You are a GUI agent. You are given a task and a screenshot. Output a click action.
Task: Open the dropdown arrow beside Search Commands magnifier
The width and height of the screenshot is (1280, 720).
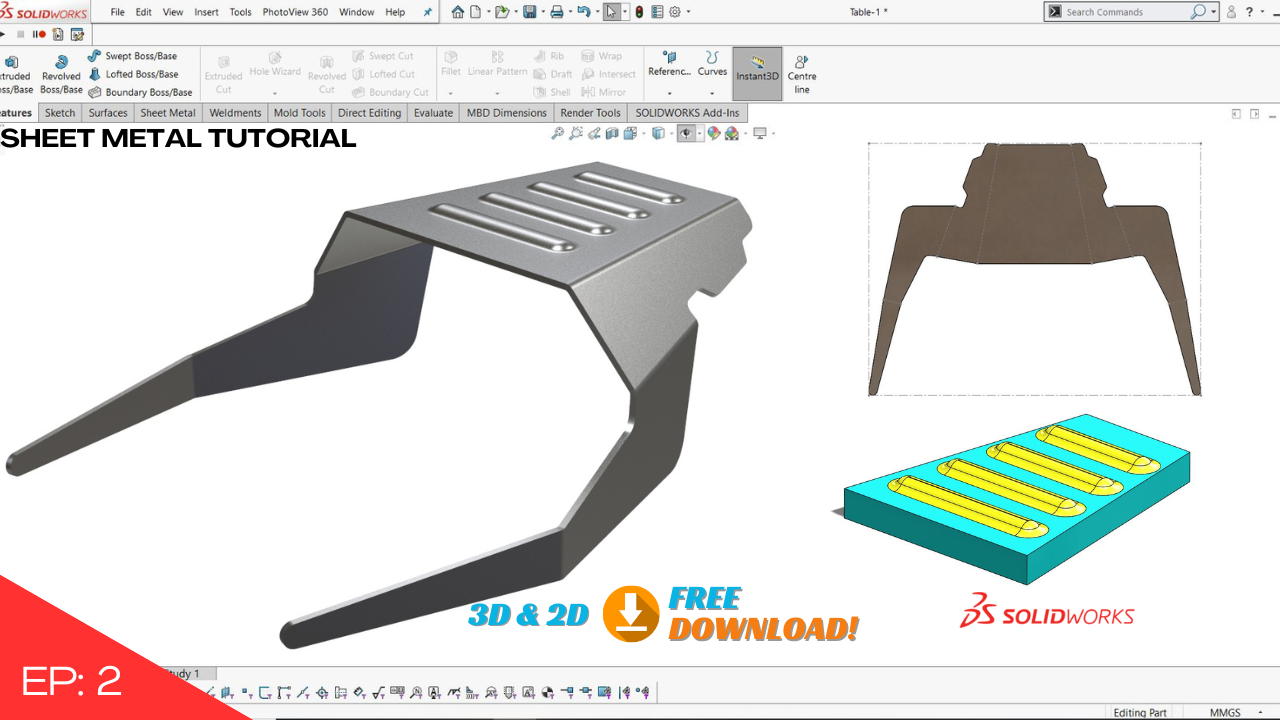(x=1214, y=12)
